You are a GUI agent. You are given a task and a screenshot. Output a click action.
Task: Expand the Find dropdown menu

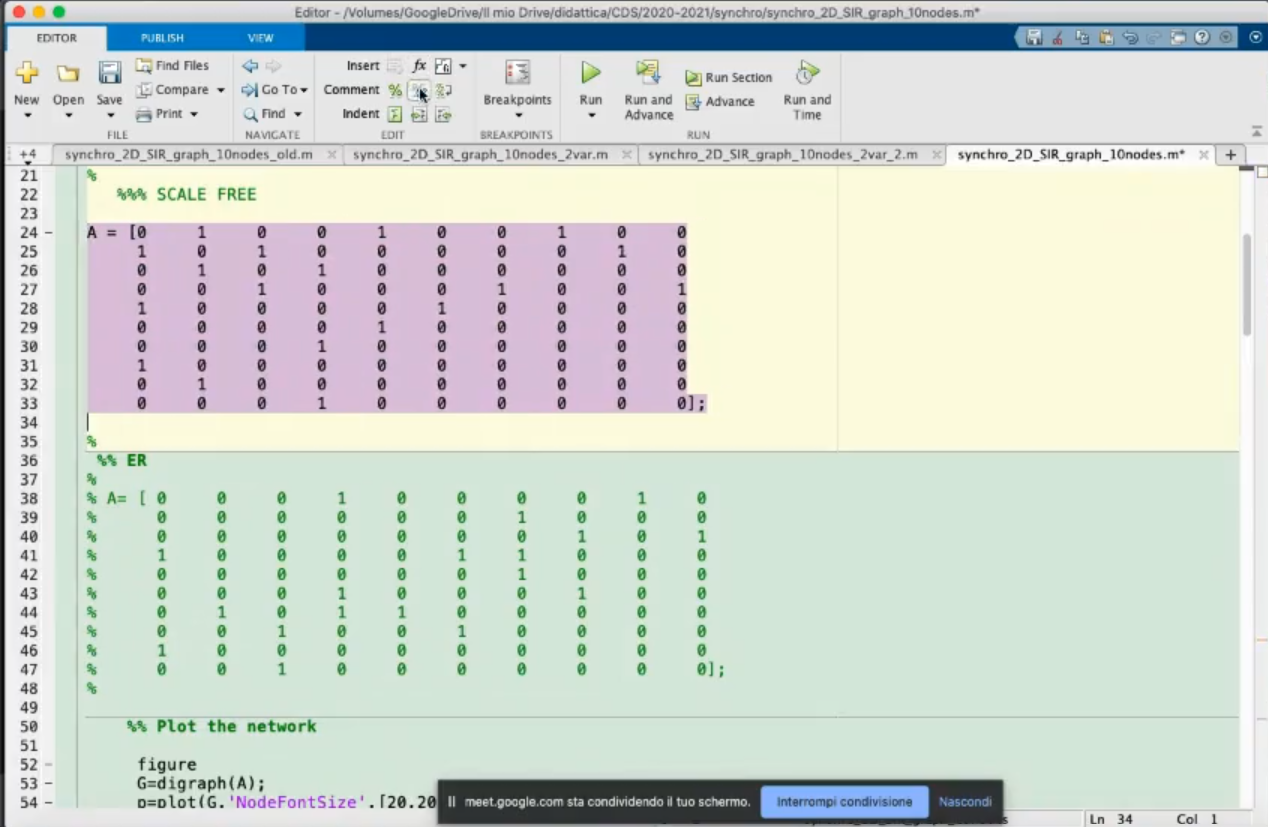coord(297,114)
